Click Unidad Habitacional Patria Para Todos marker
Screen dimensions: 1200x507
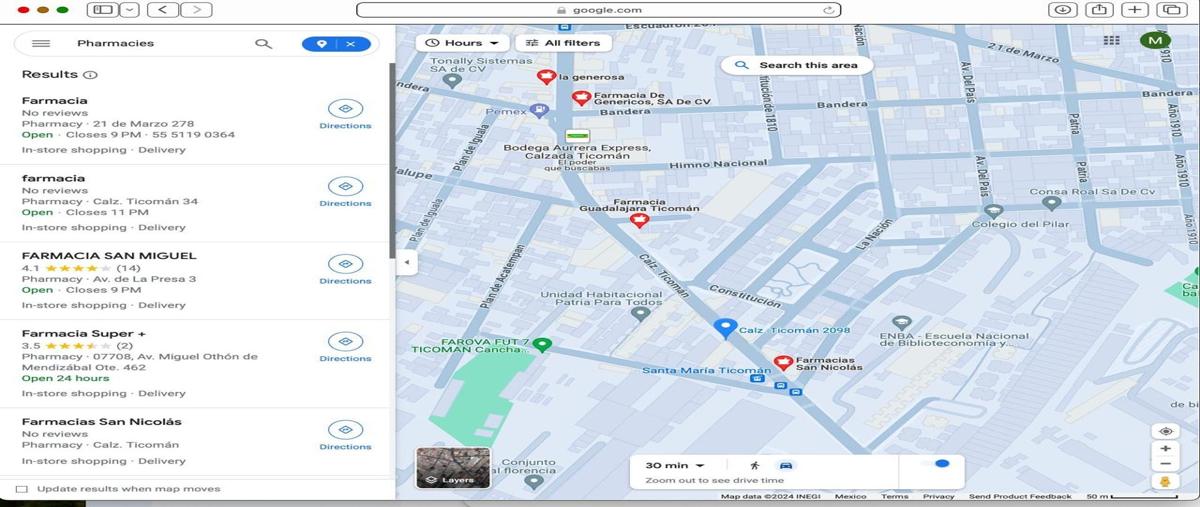641,313
